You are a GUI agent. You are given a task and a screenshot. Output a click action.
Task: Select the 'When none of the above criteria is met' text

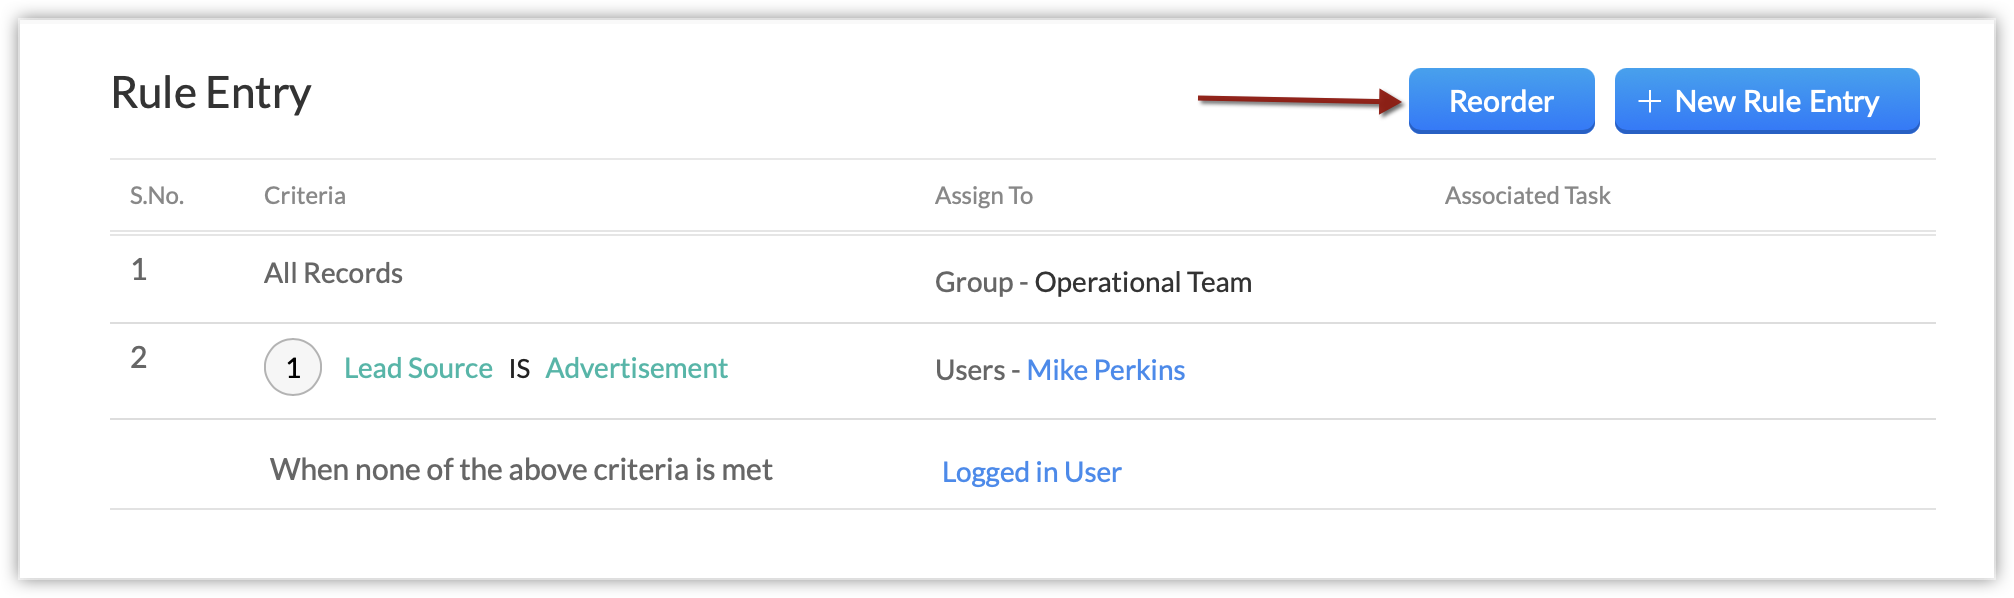point(521,470)
